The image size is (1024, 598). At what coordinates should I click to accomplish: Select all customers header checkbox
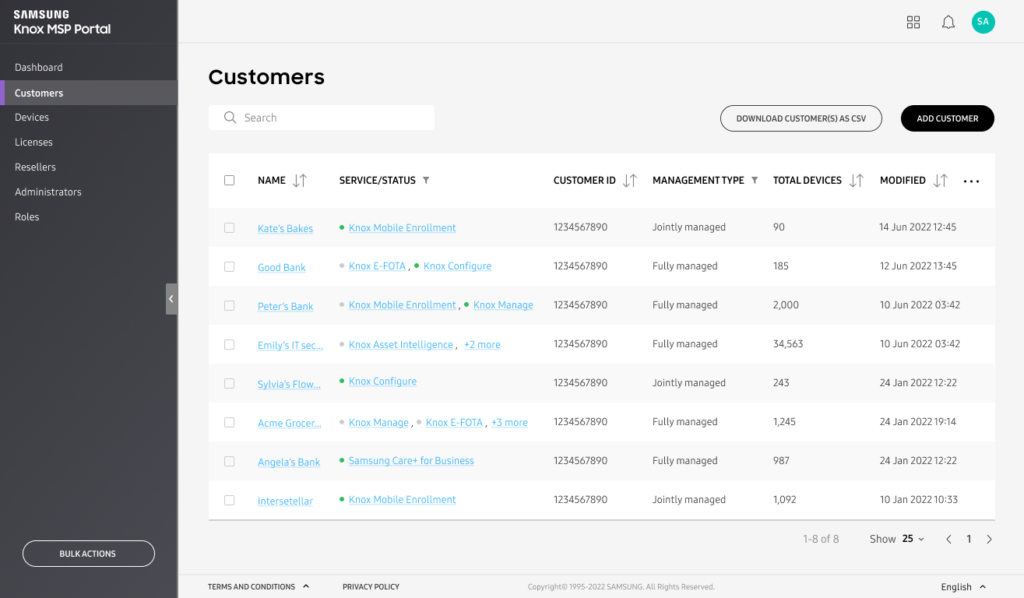pyautogui.click(x=229, y=180)
